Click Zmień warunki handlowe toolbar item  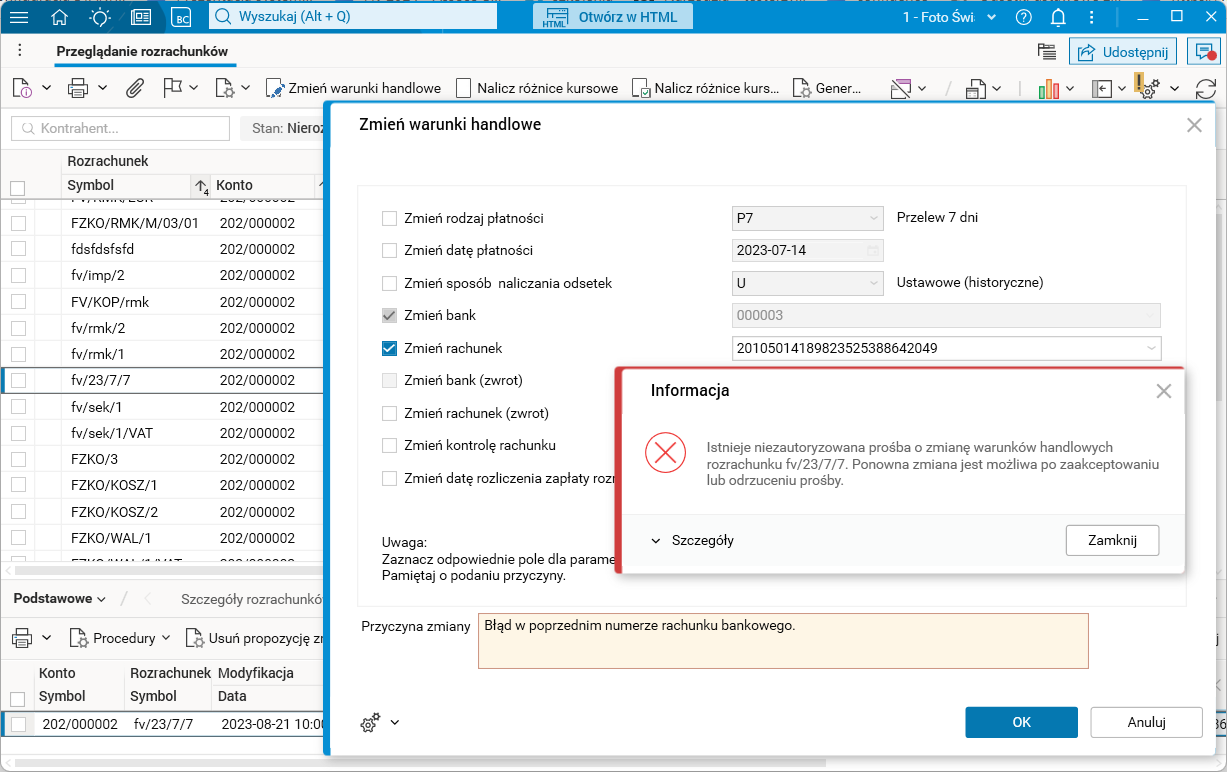(x=353, y=88)
